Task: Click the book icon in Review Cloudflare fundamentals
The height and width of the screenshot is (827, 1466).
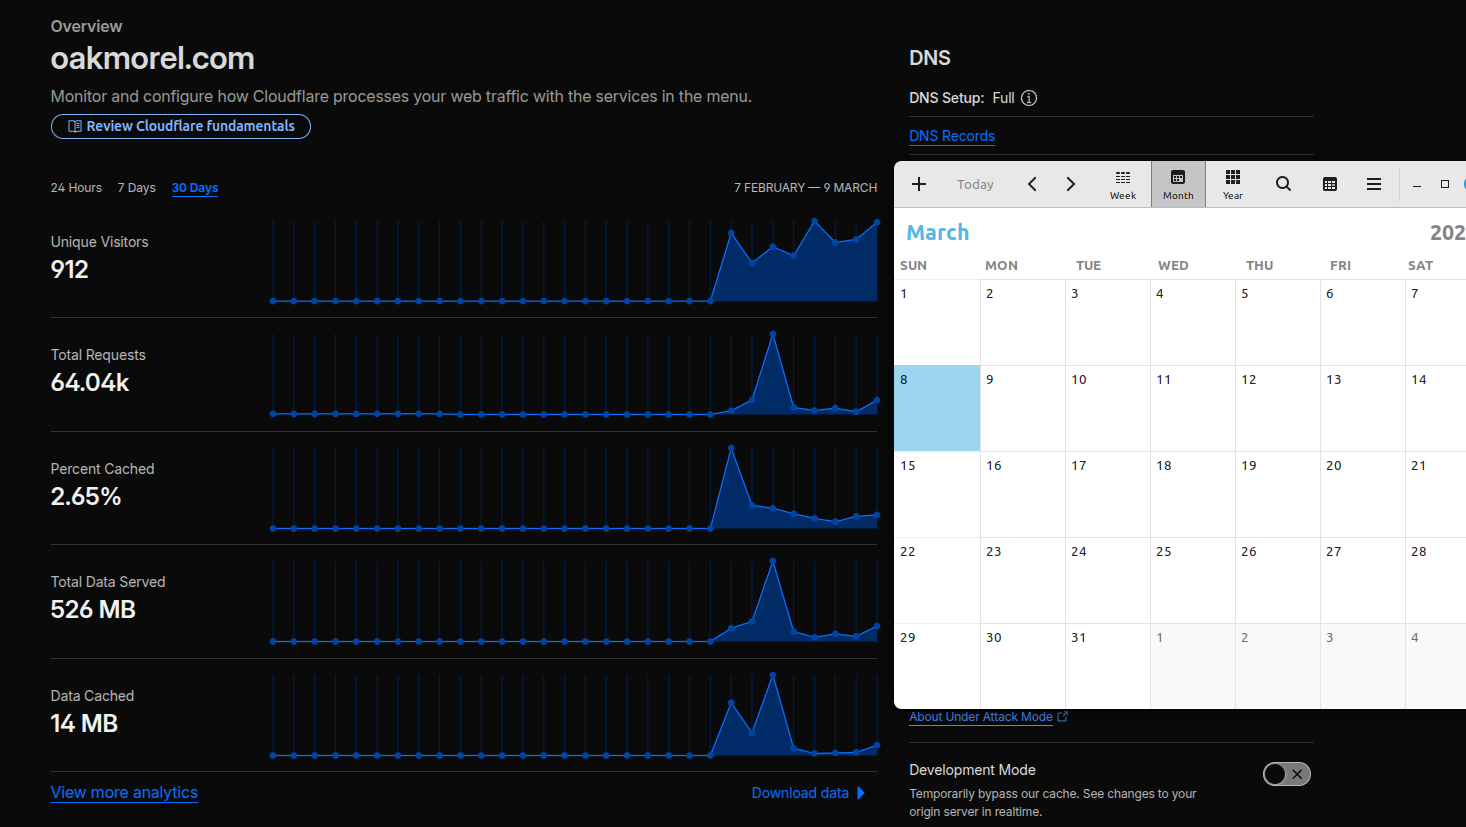Action: [x=75, y=126]
